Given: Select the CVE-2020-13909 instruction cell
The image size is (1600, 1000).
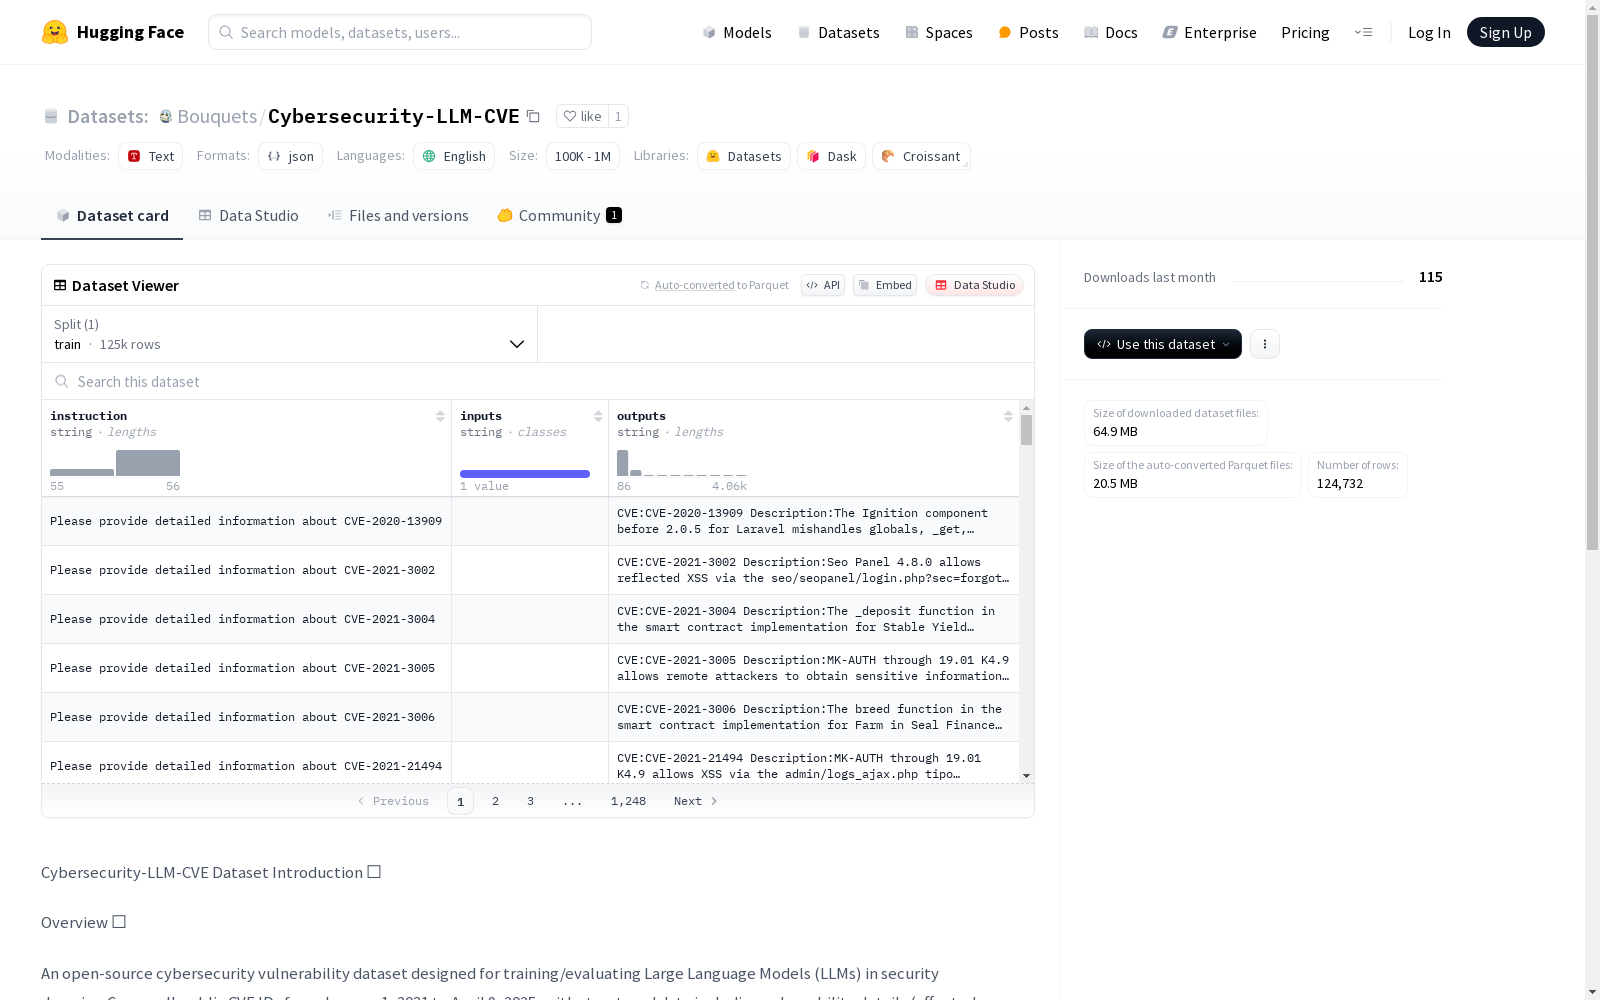Looking at the screenshot, I should [246, 521].
